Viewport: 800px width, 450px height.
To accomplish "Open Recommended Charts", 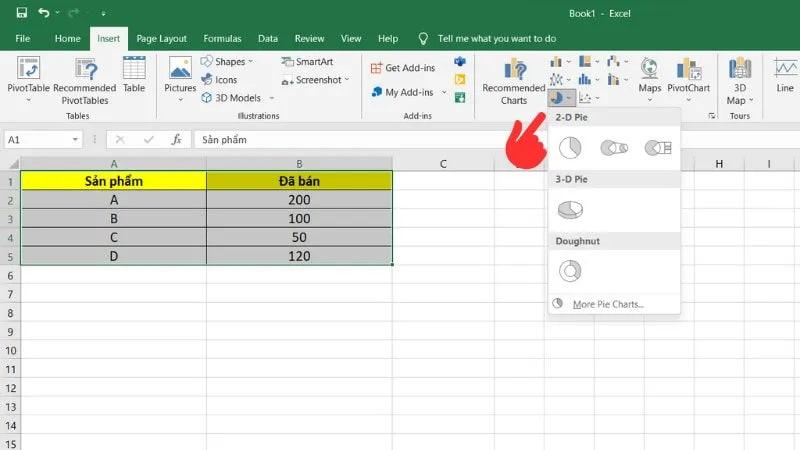I will [x=514, y=81].
